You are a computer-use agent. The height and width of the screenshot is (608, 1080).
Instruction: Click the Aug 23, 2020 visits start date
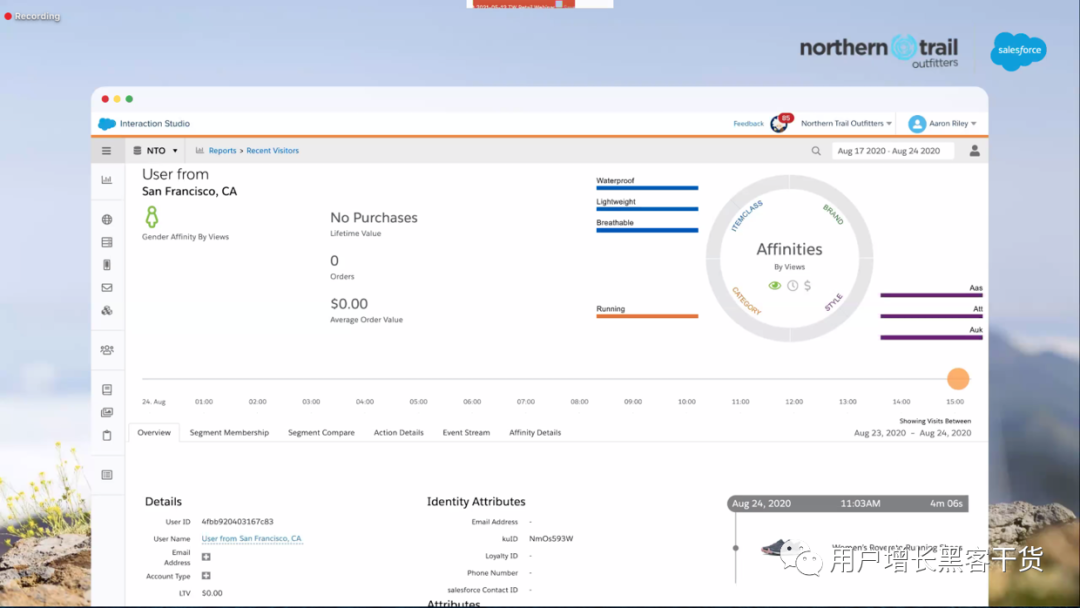pyautogui.click(x=880, y=433)
